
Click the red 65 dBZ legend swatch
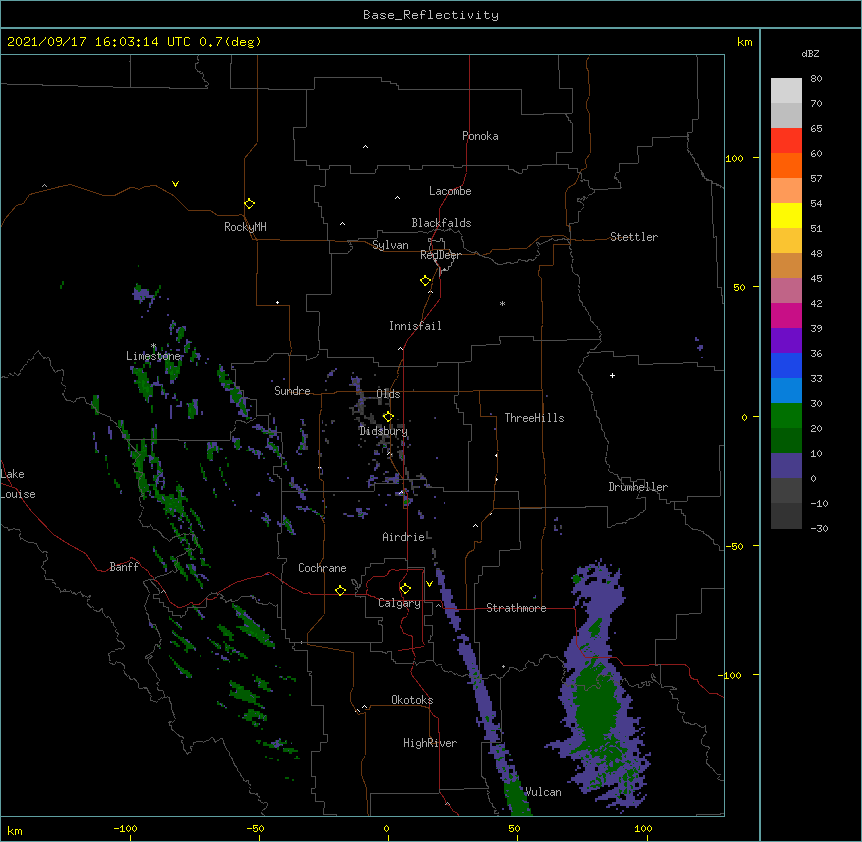click(786, 141)
